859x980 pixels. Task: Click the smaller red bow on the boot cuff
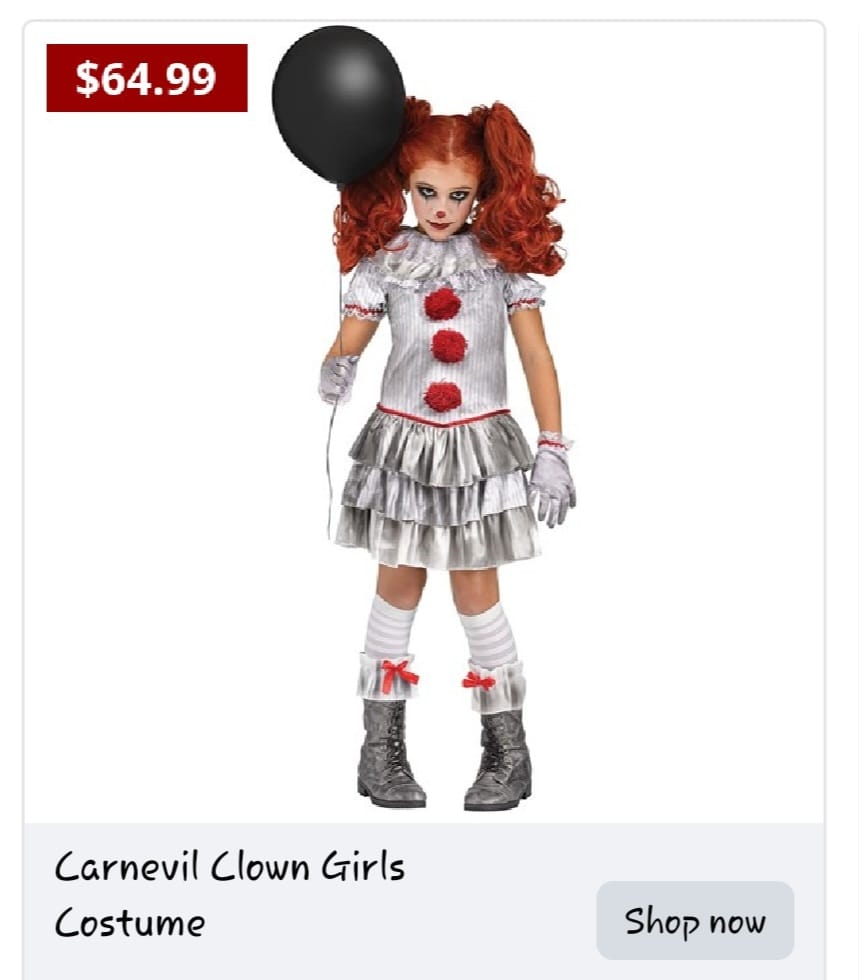click(479, 681)
